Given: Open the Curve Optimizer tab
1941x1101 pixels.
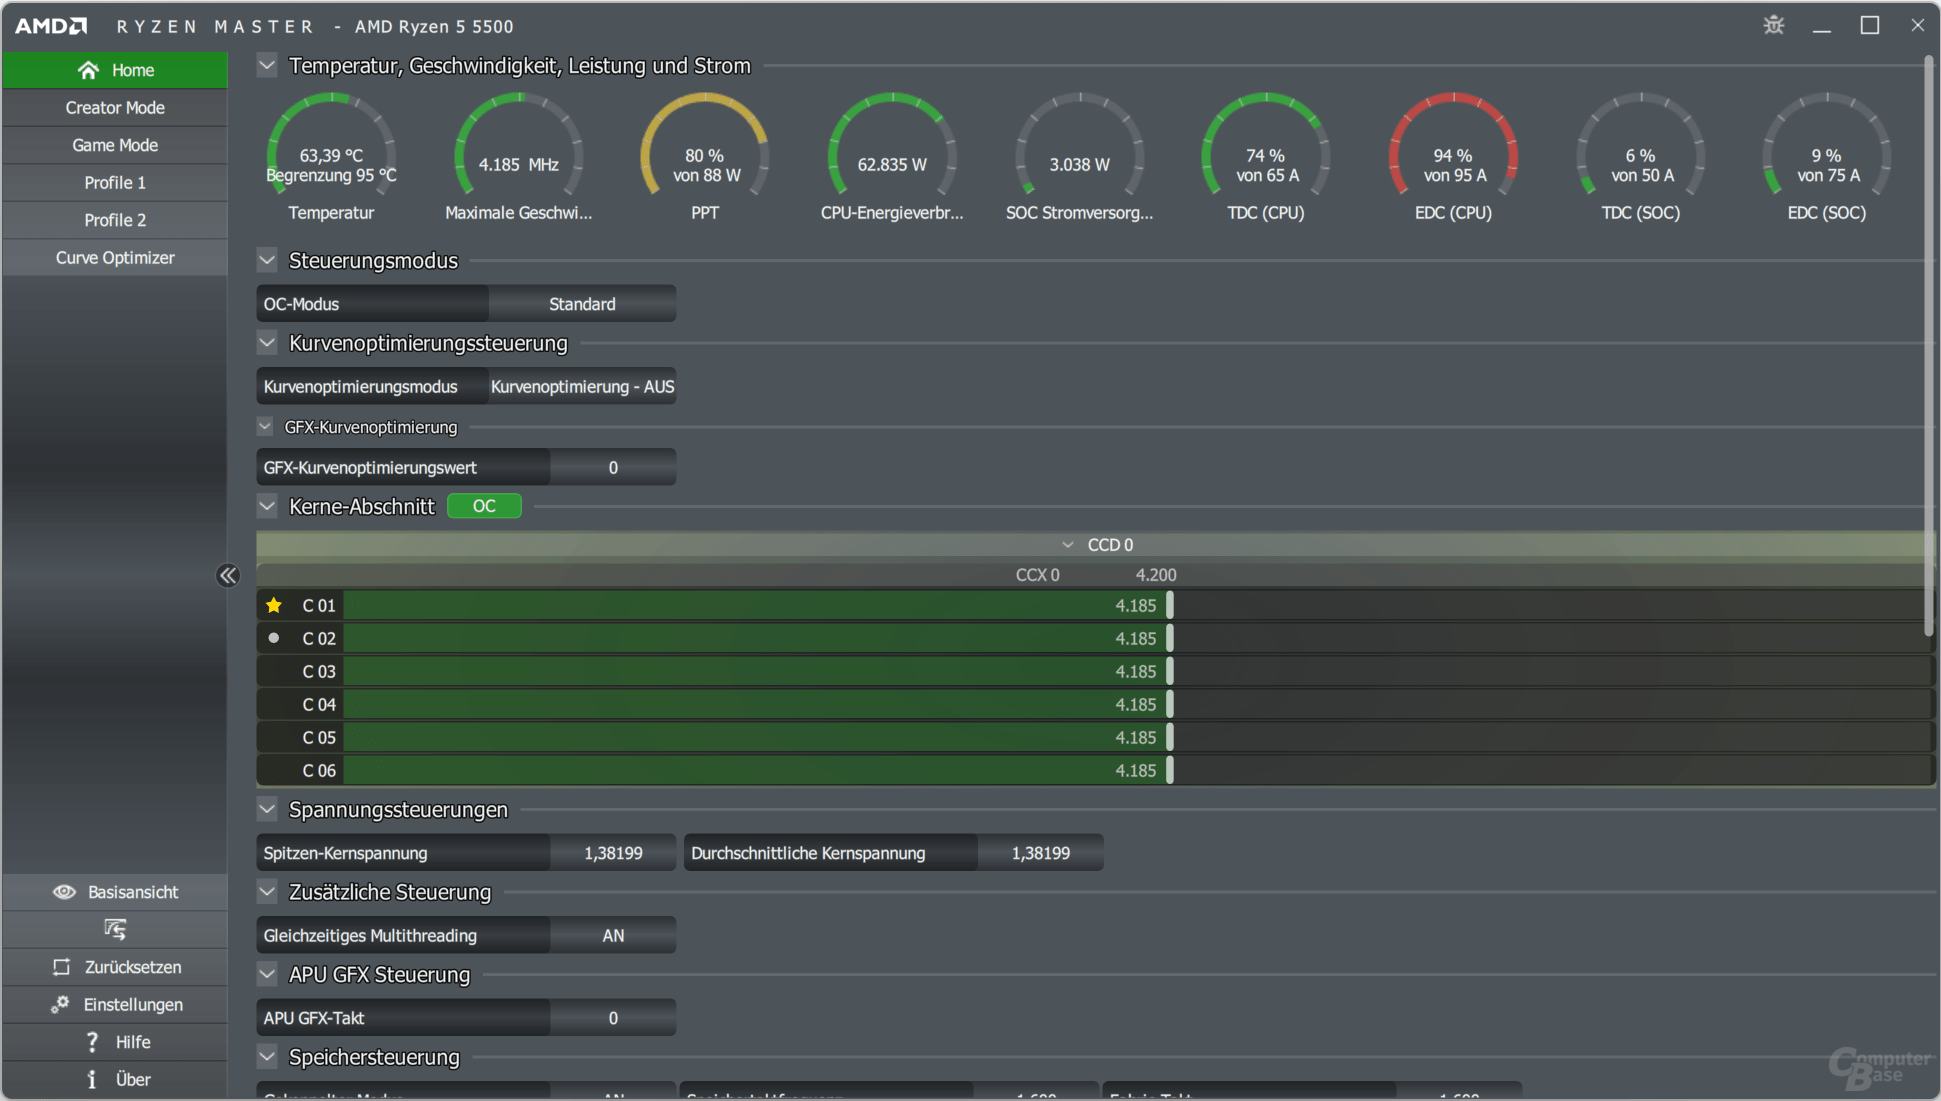Looking at the screenshot, I should [115, 258].
